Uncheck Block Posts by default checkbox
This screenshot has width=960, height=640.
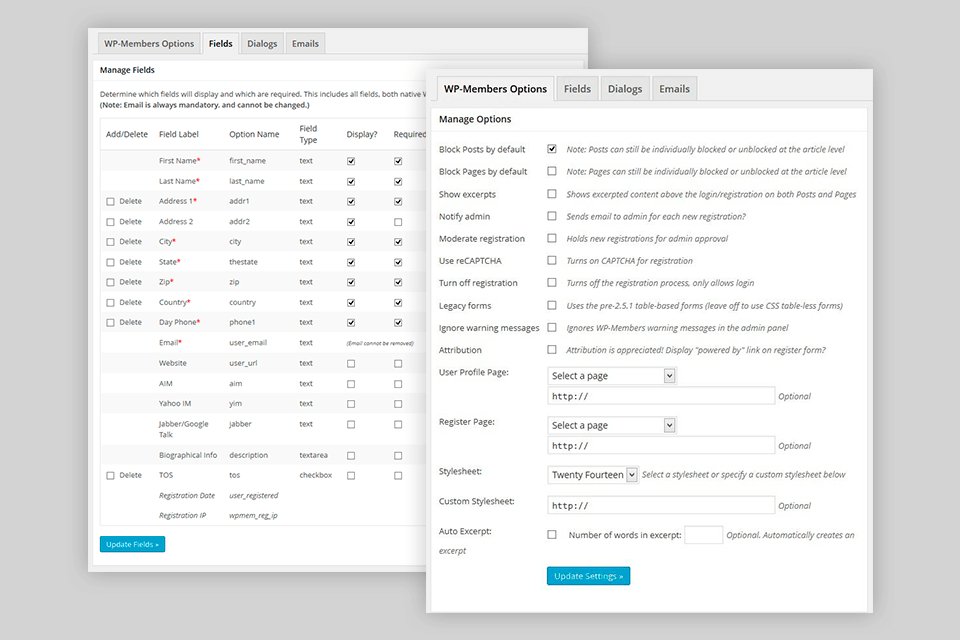(x=552, y=149)
